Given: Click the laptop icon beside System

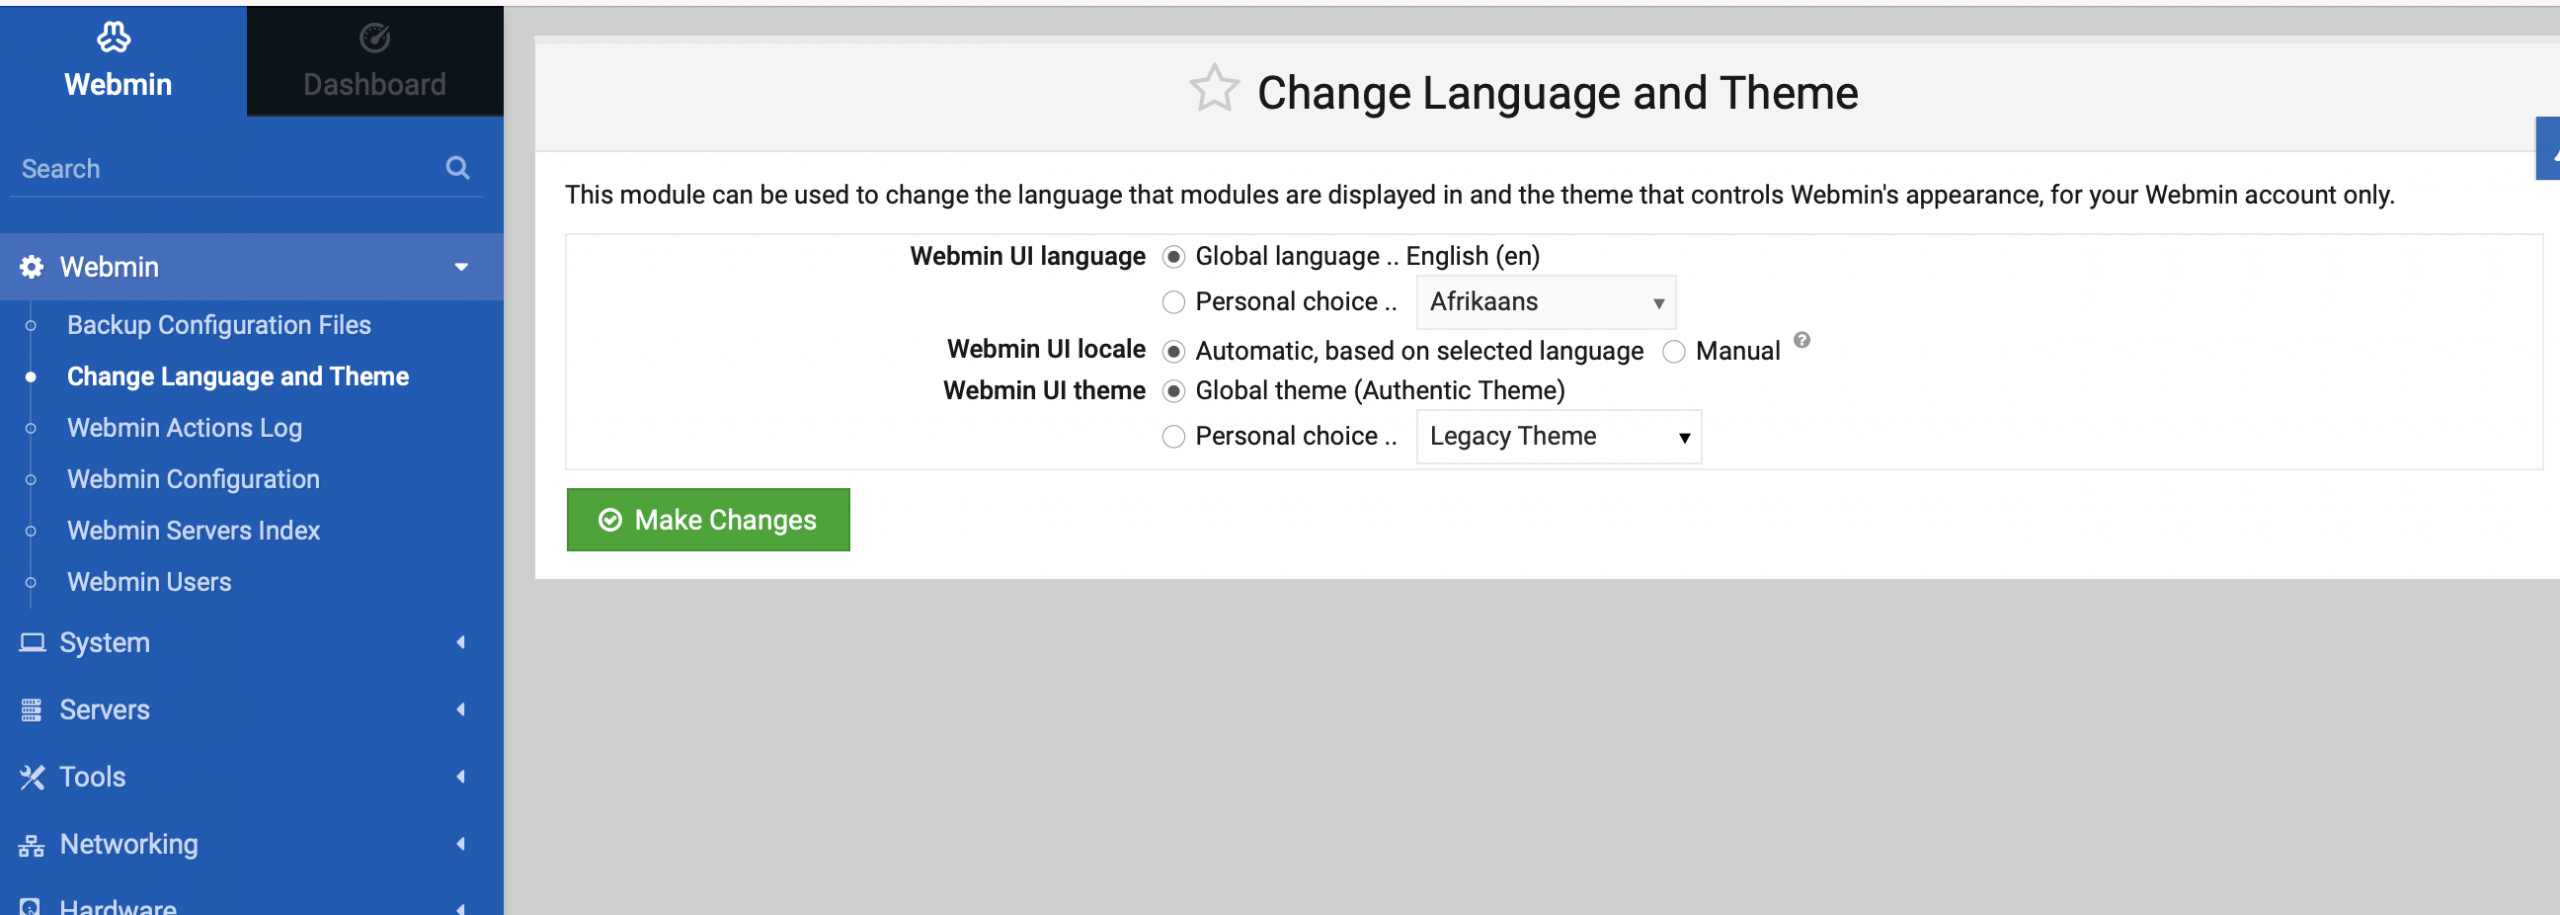Looking at the screenshot, I should [x=32, y=642].
